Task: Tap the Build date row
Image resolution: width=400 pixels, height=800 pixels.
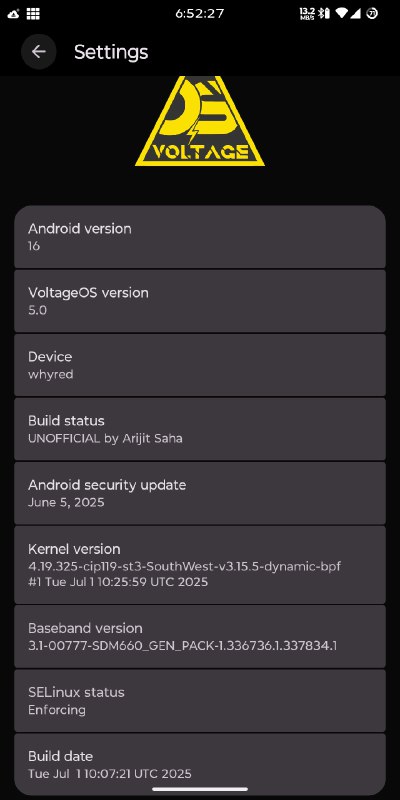Action: pyautogui.click(x=200, y=764)
